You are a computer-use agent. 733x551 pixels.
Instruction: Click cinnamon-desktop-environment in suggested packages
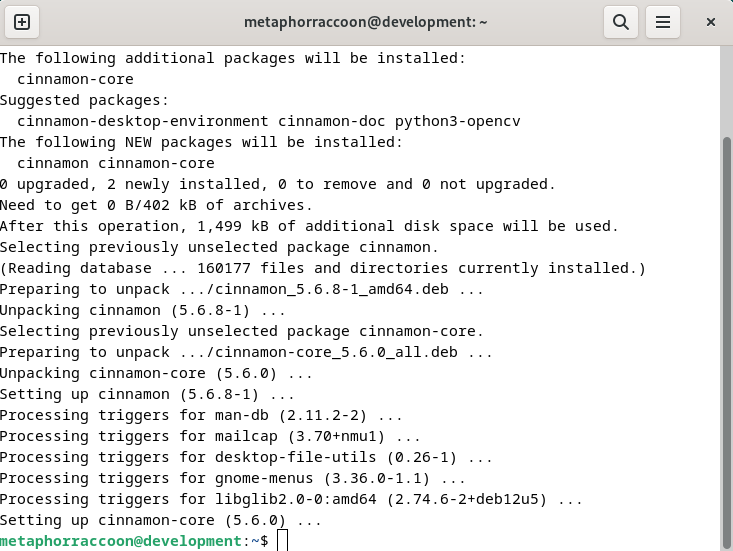coord(143,121)
